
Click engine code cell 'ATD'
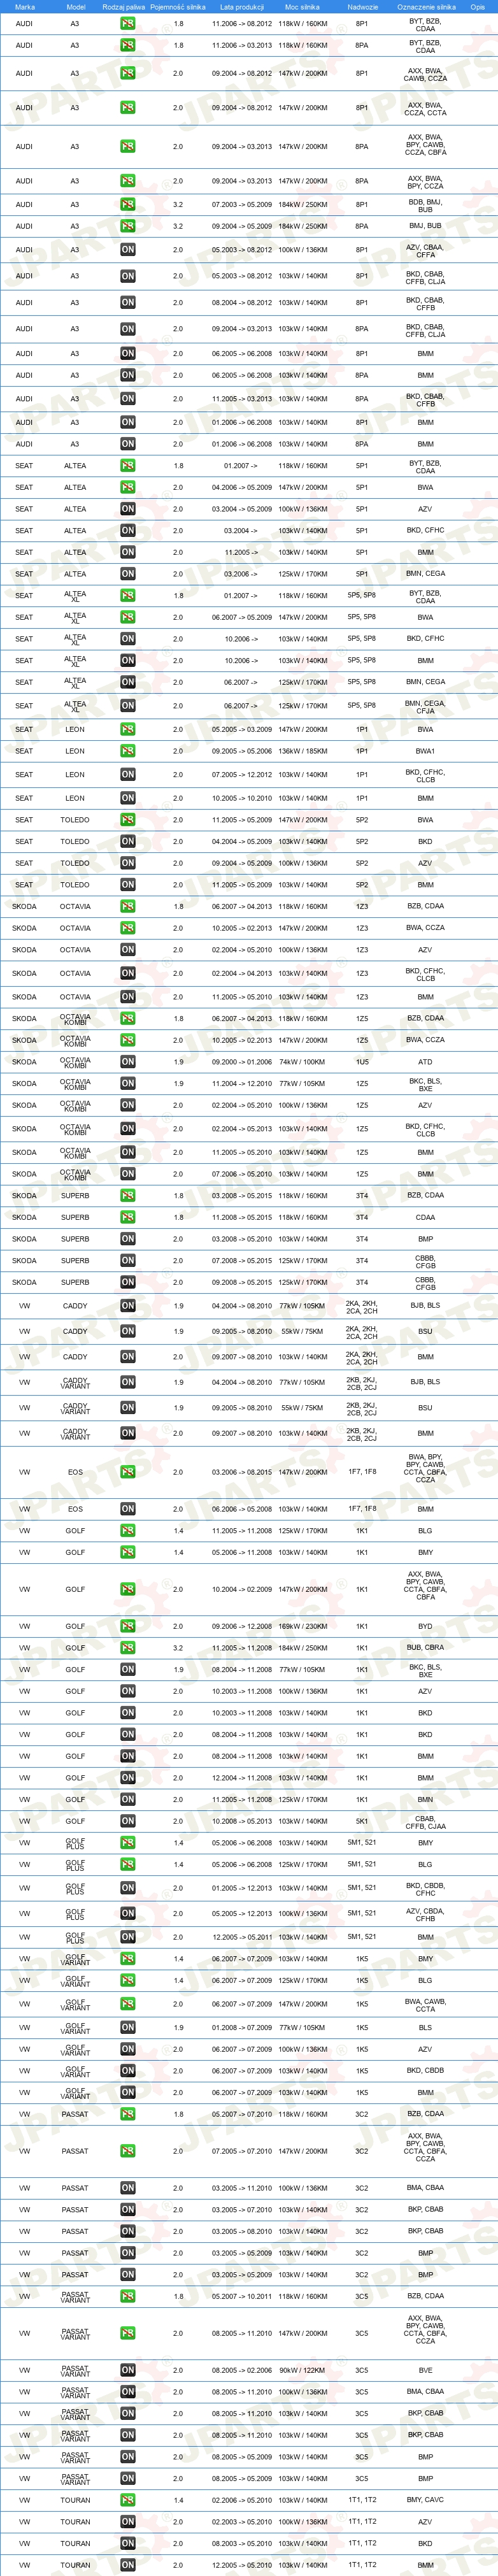(x=425, y=1062)
